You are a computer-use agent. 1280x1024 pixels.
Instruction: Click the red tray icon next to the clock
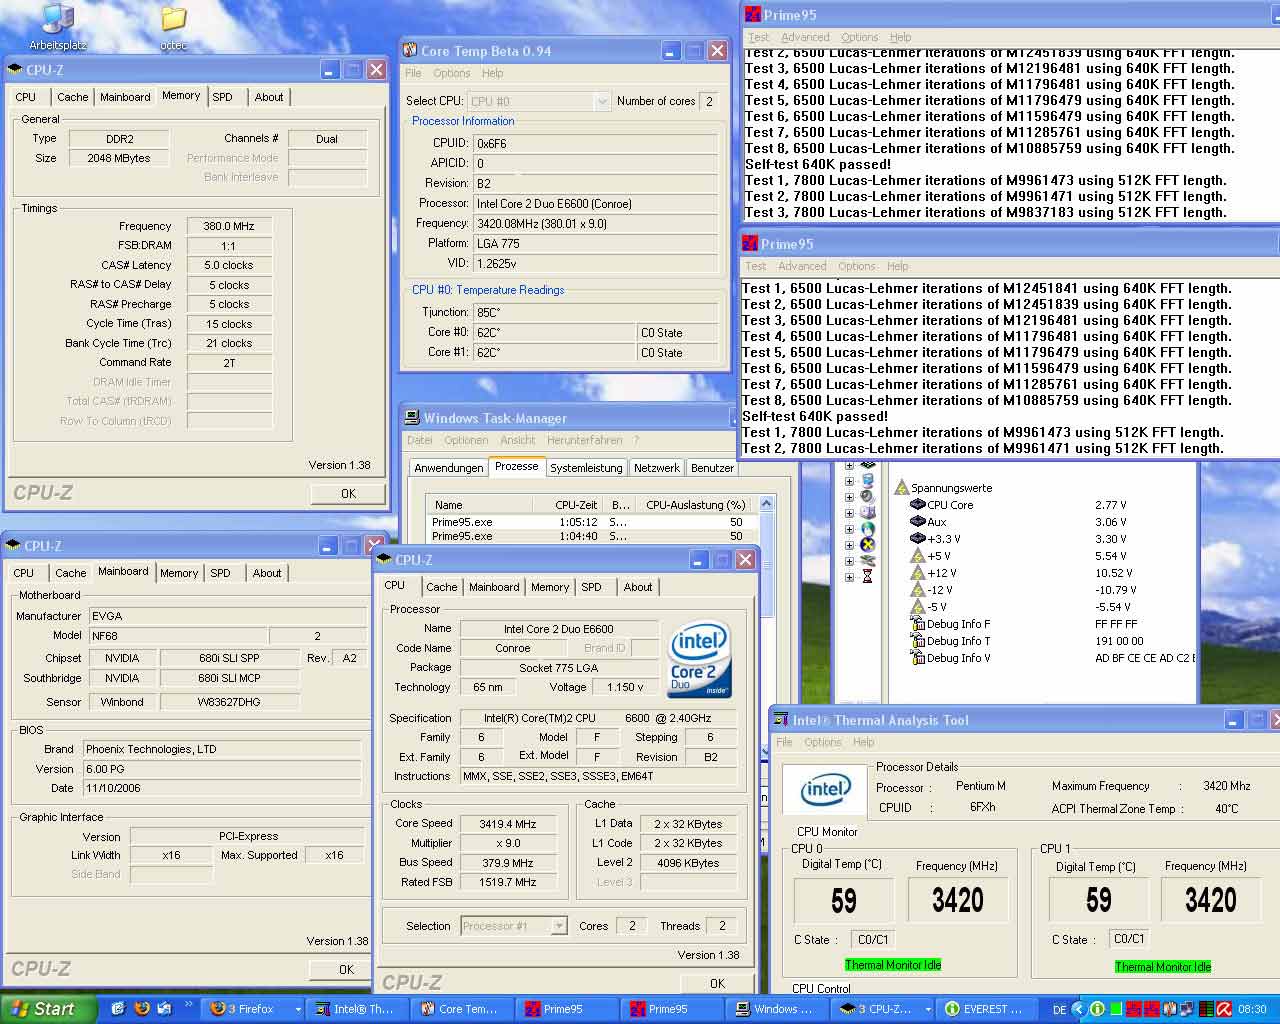[1224, 1009]
